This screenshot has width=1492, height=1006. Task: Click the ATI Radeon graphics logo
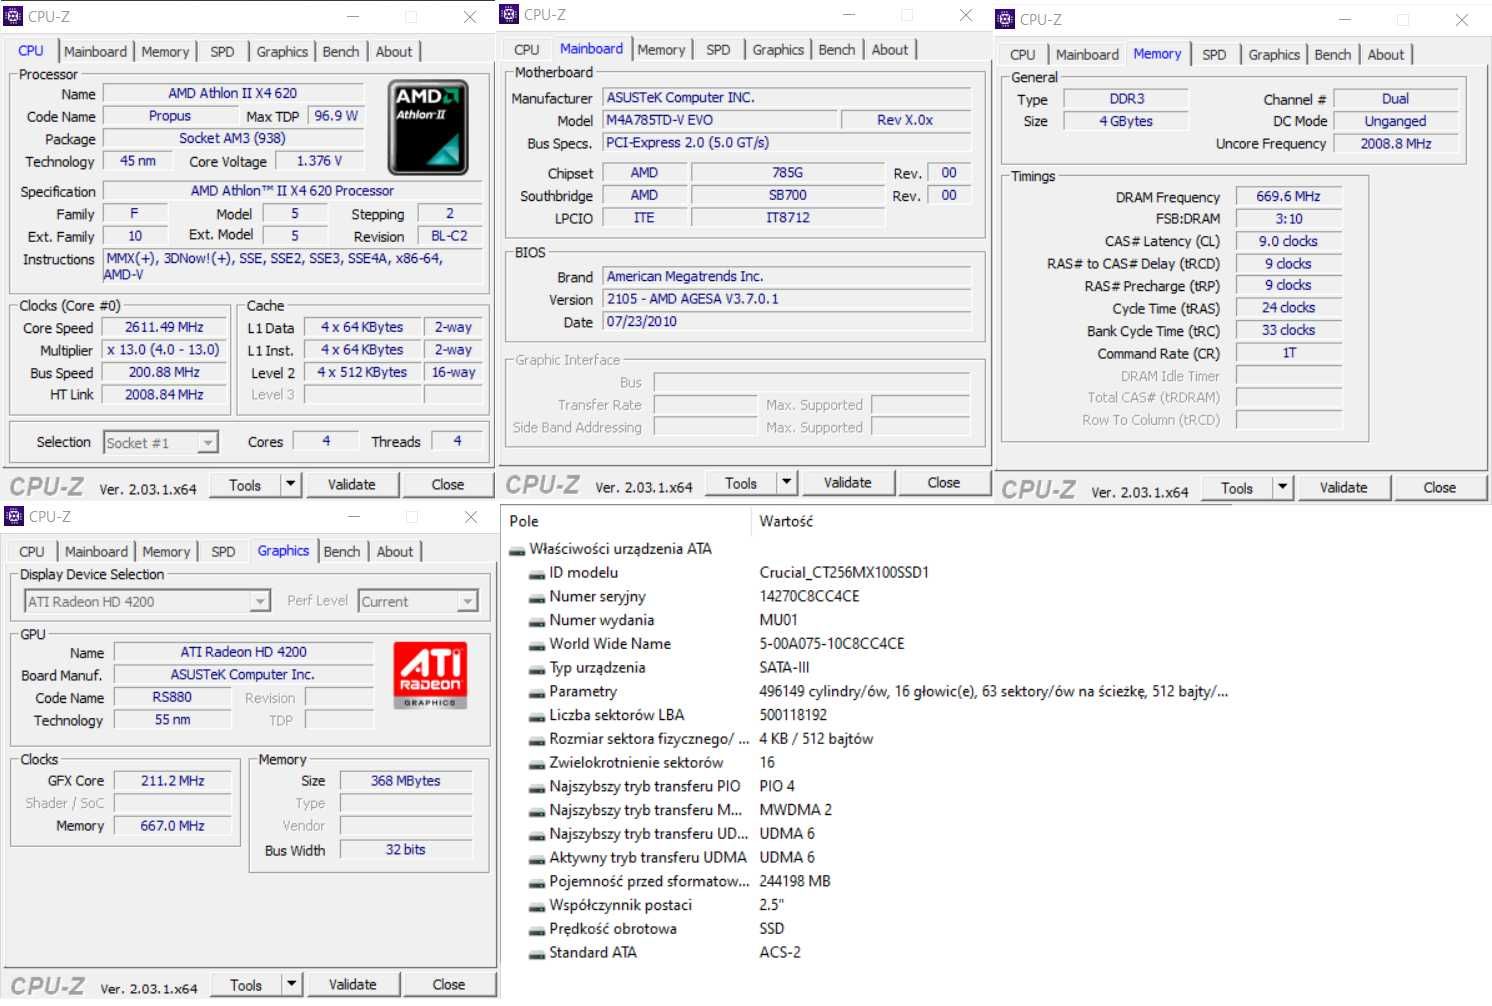point(430,675)
